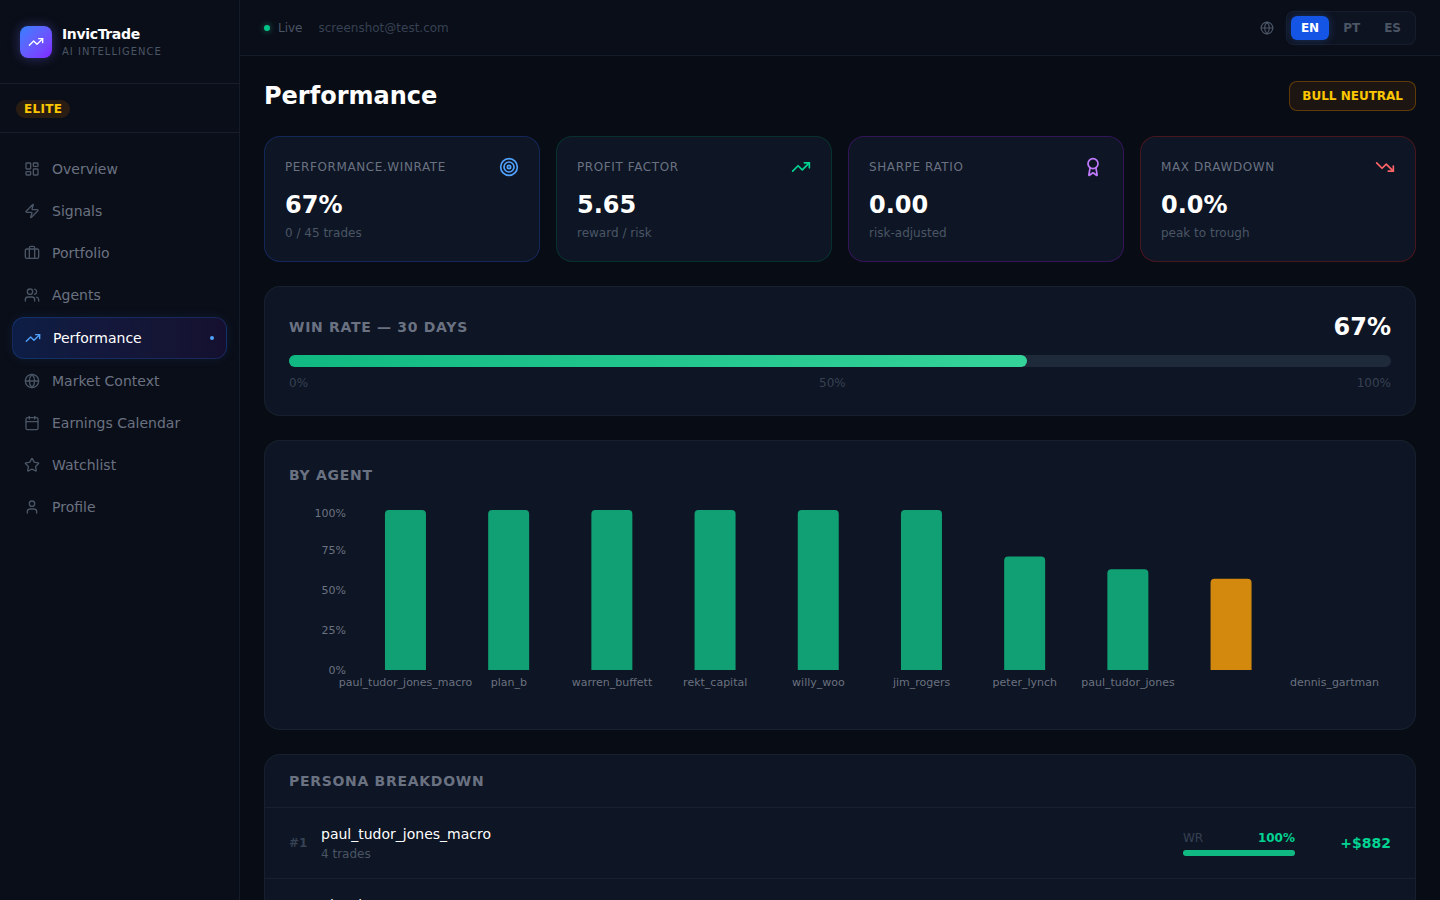Open the Signals section in sidebar
1440x900 pixels.
click(x=77, y=210)
